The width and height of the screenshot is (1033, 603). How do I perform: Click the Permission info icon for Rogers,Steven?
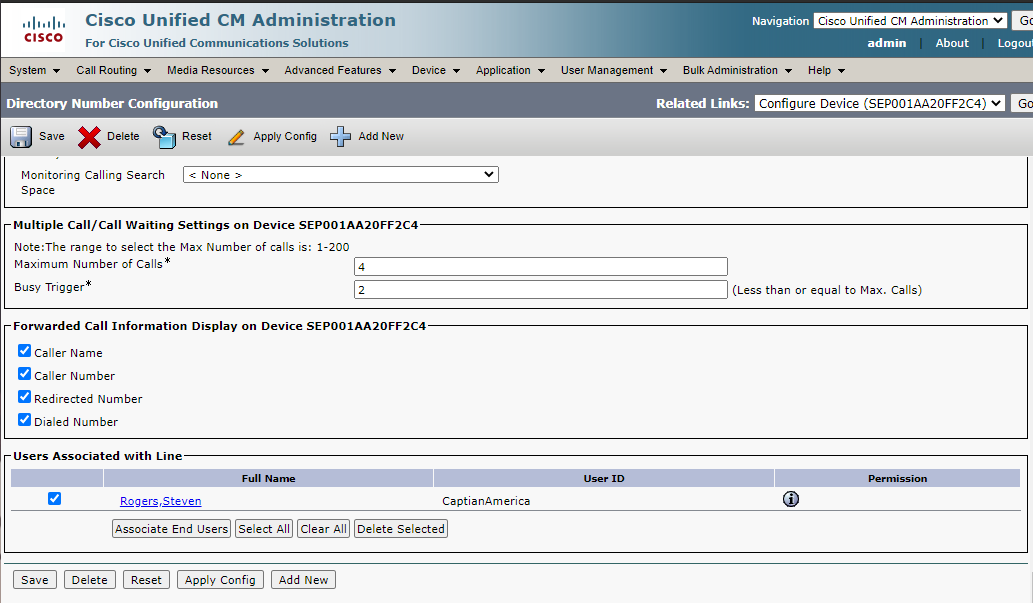[x=791, y=499]
